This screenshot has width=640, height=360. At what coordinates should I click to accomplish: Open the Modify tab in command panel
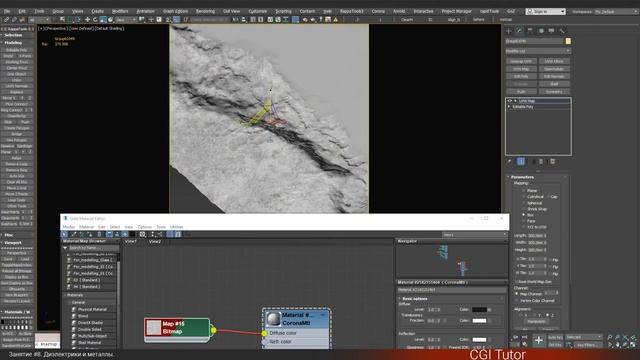point(519,31)
